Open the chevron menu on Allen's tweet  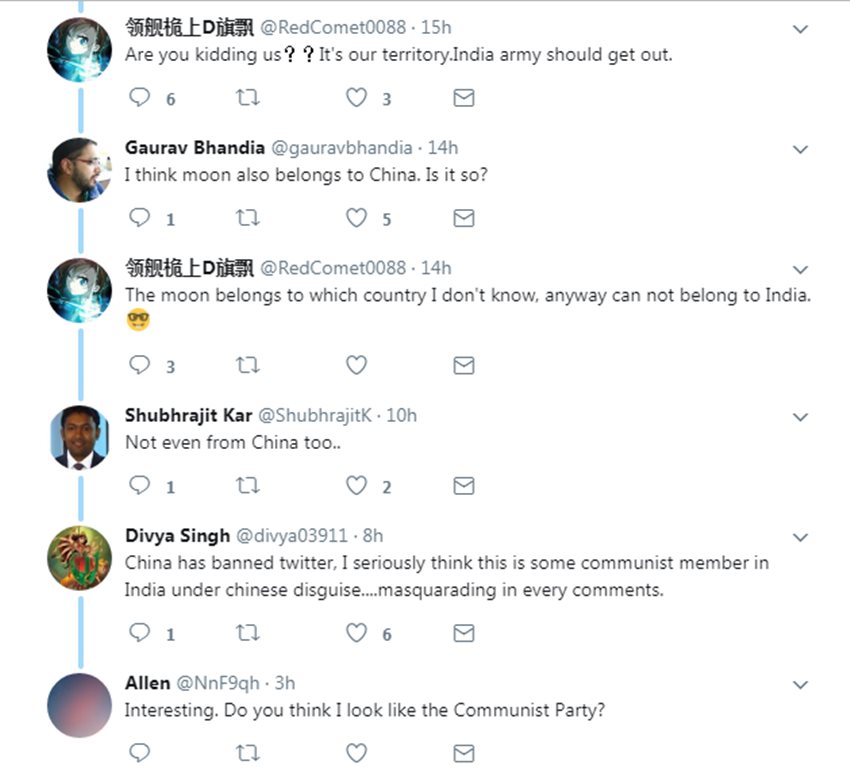pyautogui.click(x=800, y=685)
